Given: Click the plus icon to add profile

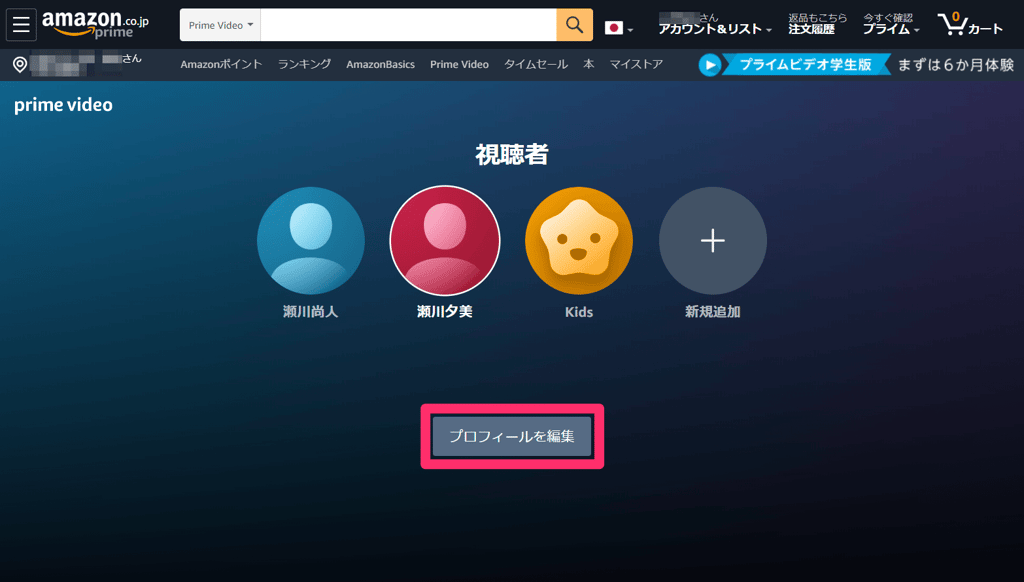Looking at the screenshot, I should coord(712,240).
